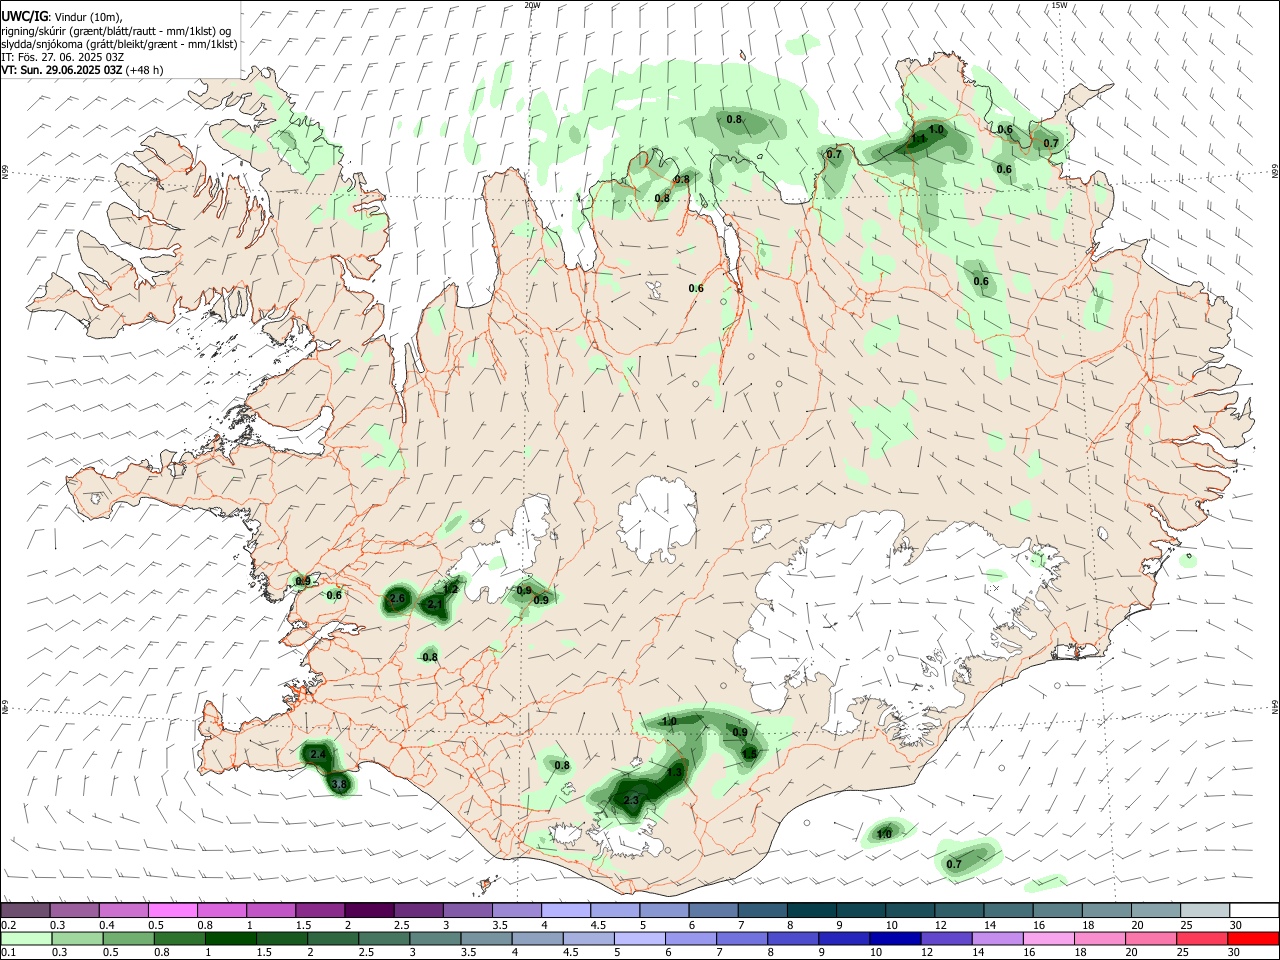This screenshot has height=960, width=1280.
Task: Click the 20W longitude label at top
Action: click(532, 5)
